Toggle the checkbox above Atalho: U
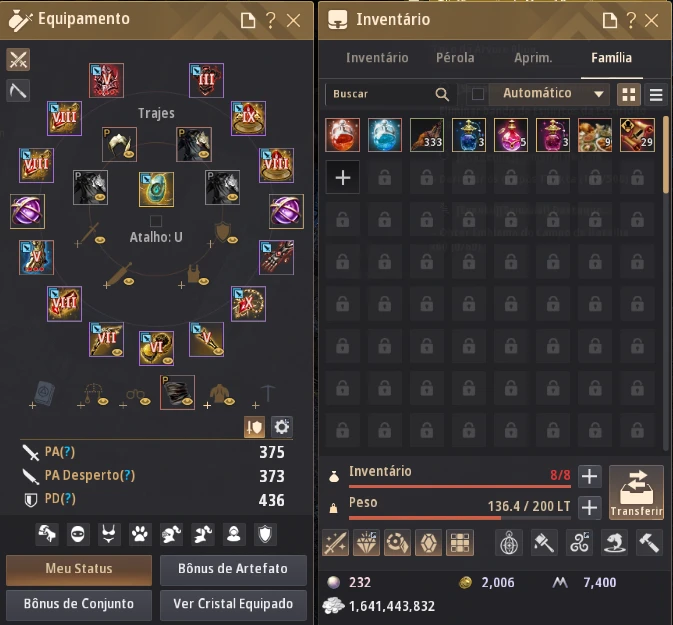The image size is (673, 625). (156, 221)
